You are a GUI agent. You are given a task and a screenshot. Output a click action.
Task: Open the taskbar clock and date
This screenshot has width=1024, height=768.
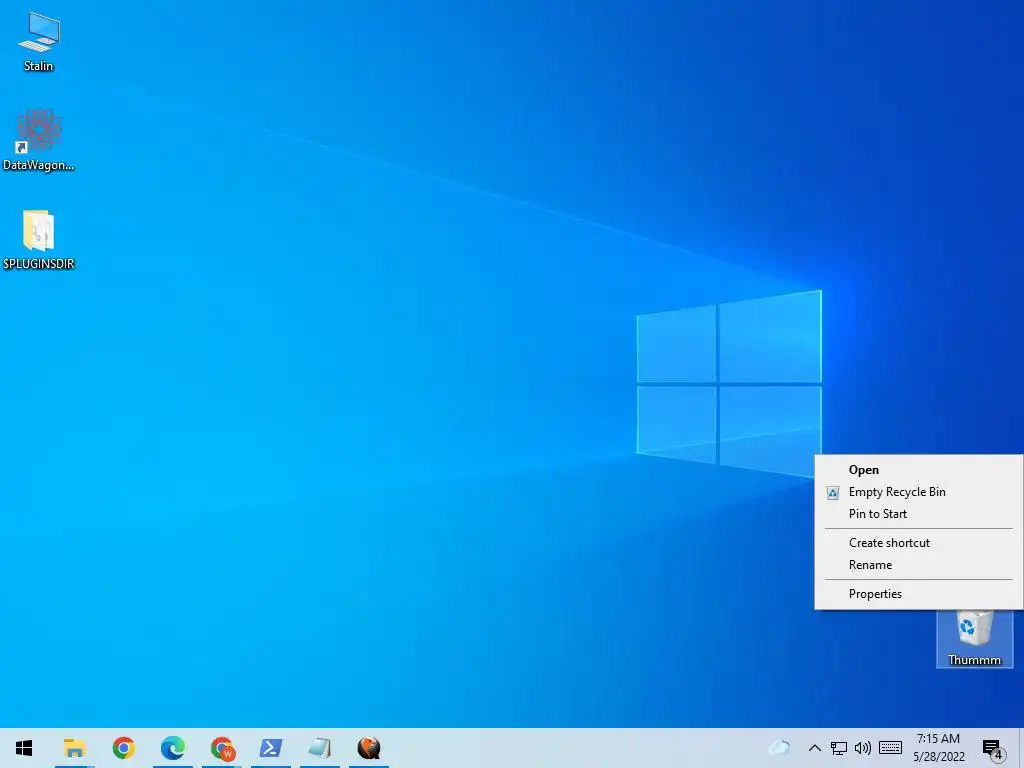(938, 748)
